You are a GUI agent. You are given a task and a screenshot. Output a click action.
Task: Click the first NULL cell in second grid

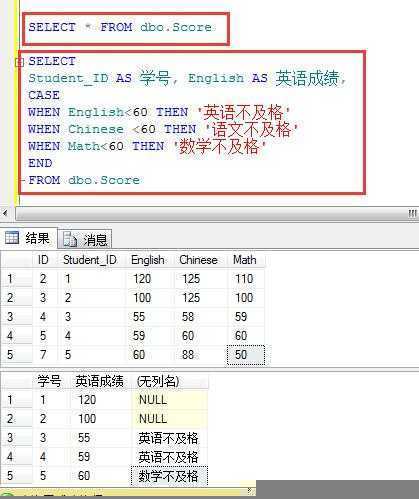coord(170,400)
